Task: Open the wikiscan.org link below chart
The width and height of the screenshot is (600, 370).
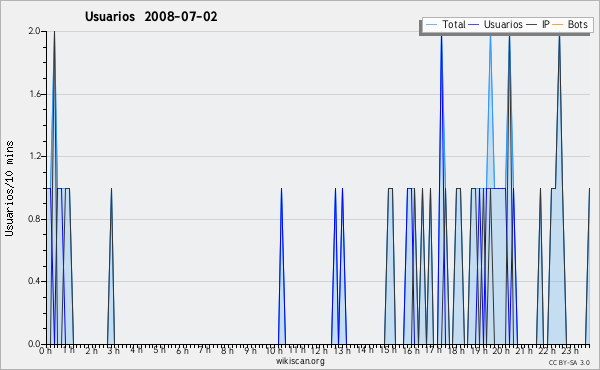Action: point(300,361)
